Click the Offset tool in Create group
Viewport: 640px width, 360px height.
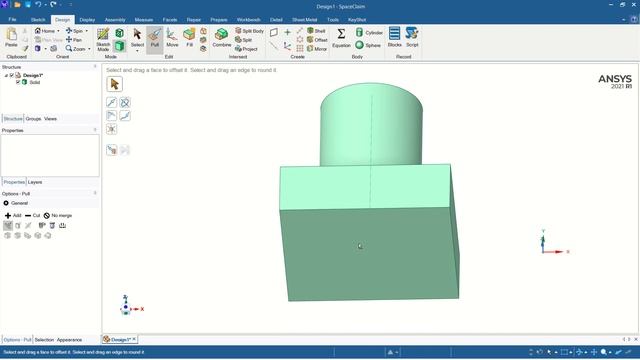pos(317,40)
